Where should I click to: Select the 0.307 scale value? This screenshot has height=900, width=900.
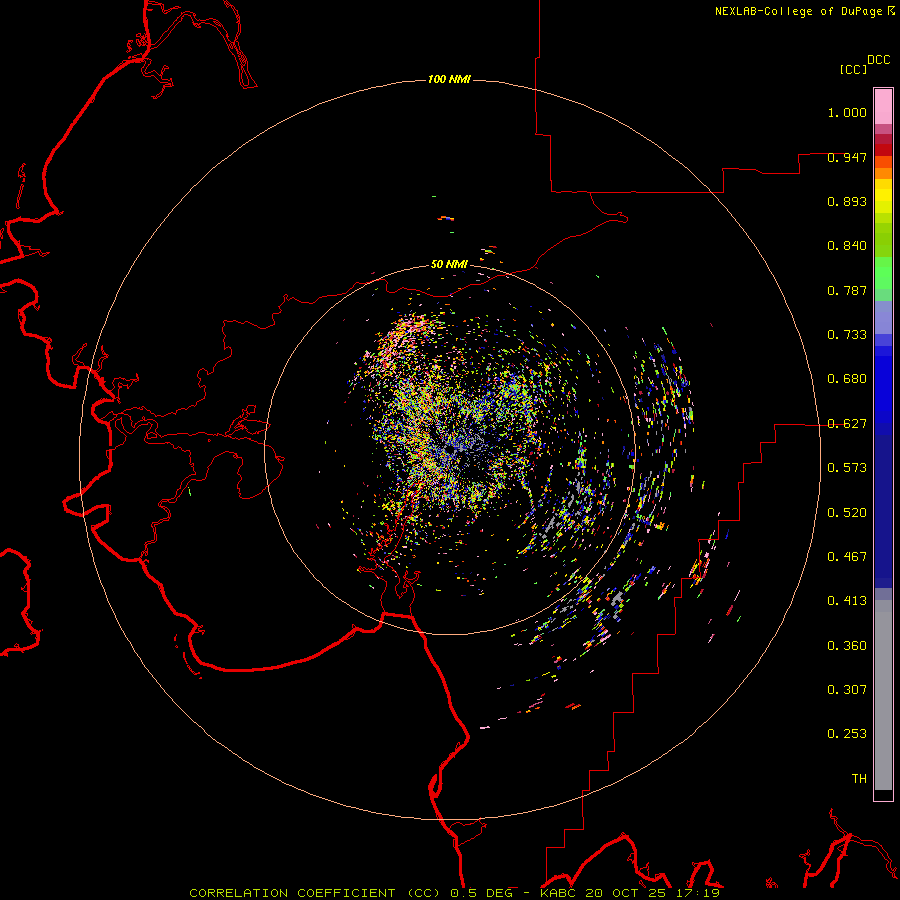pyautogui.click(x=847, y=690)
